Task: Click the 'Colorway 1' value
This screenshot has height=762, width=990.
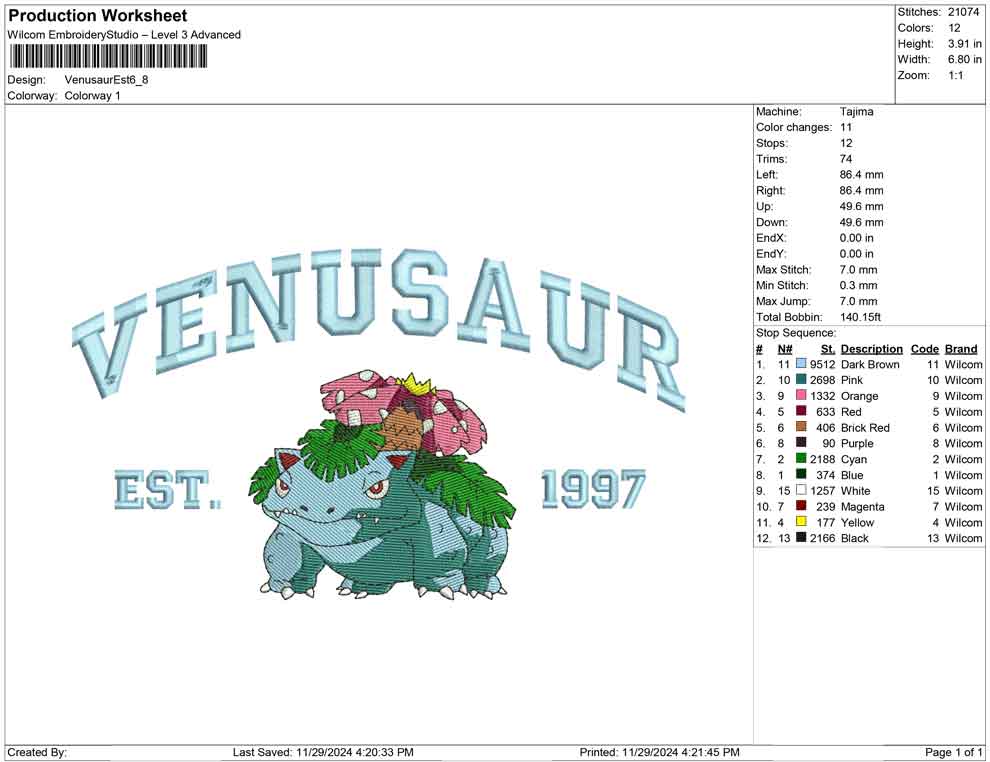Action: point(92,96)
